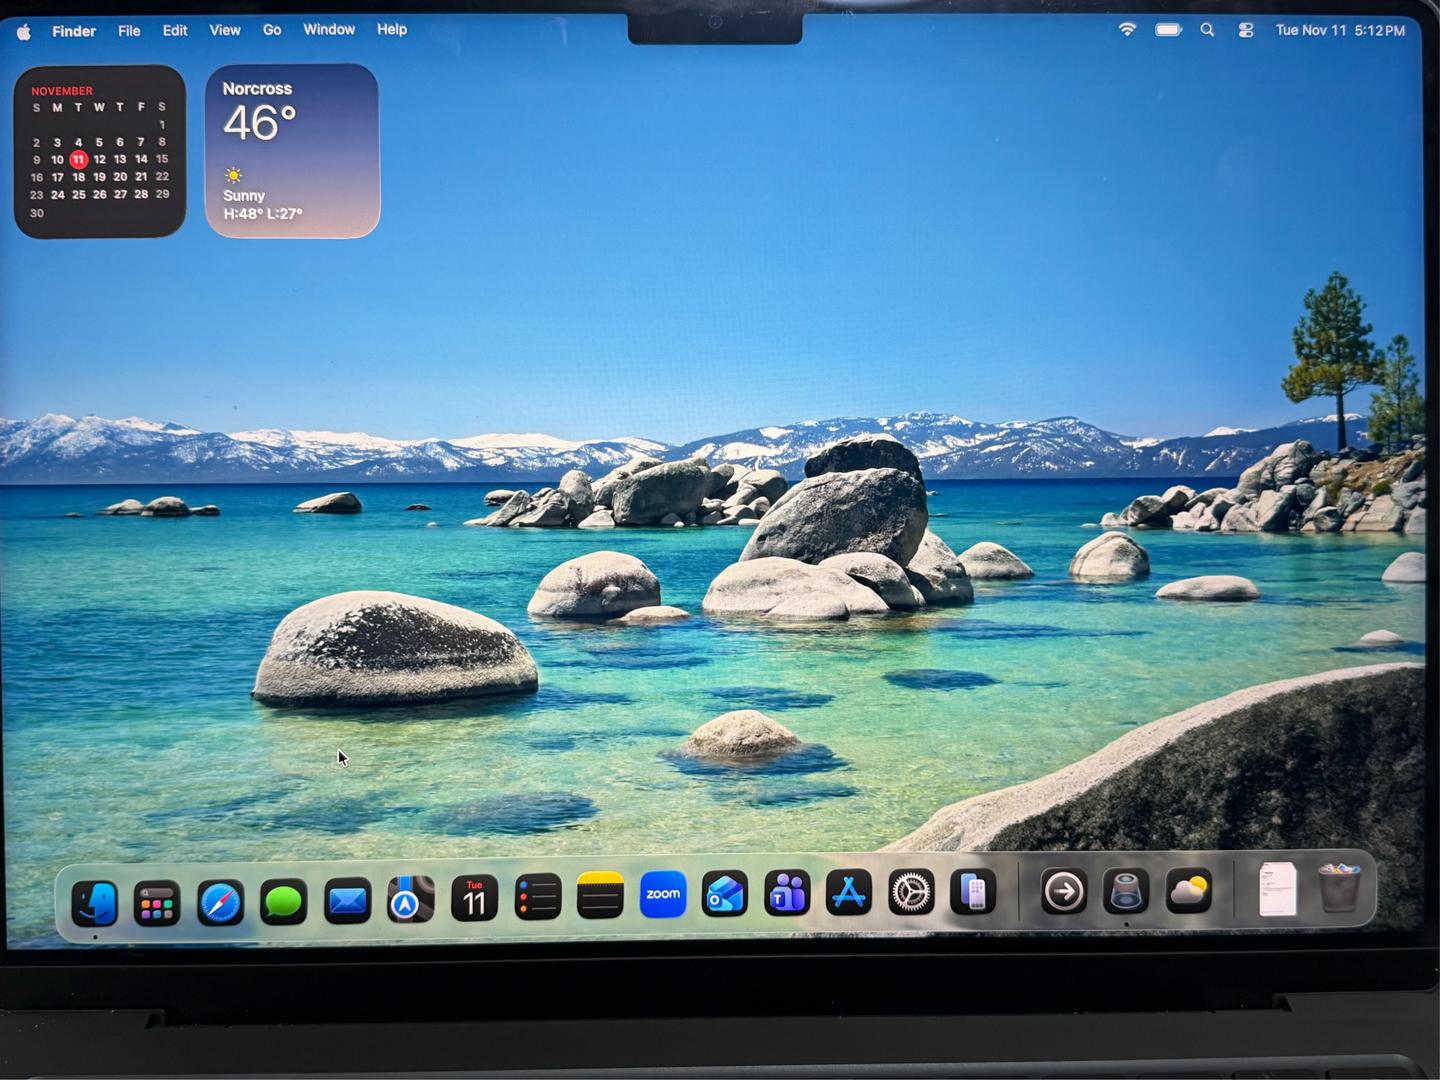This screenshot has height=1080, width=1440.
Task: Open Microsoft Teams
Action: coord(787,894)
